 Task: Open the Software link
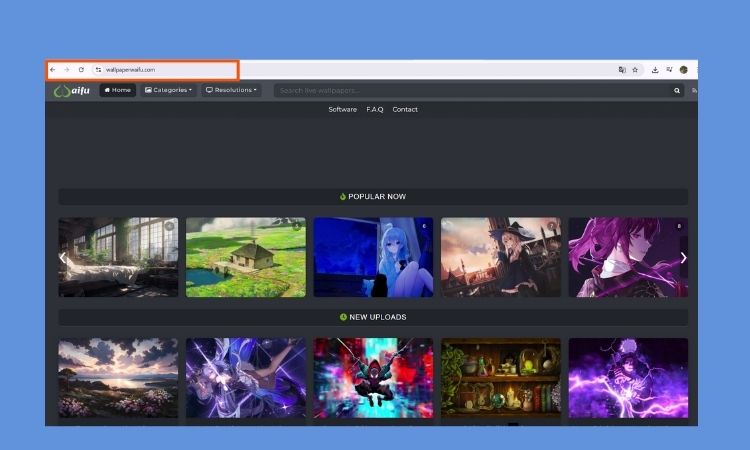tap(342, 110)
